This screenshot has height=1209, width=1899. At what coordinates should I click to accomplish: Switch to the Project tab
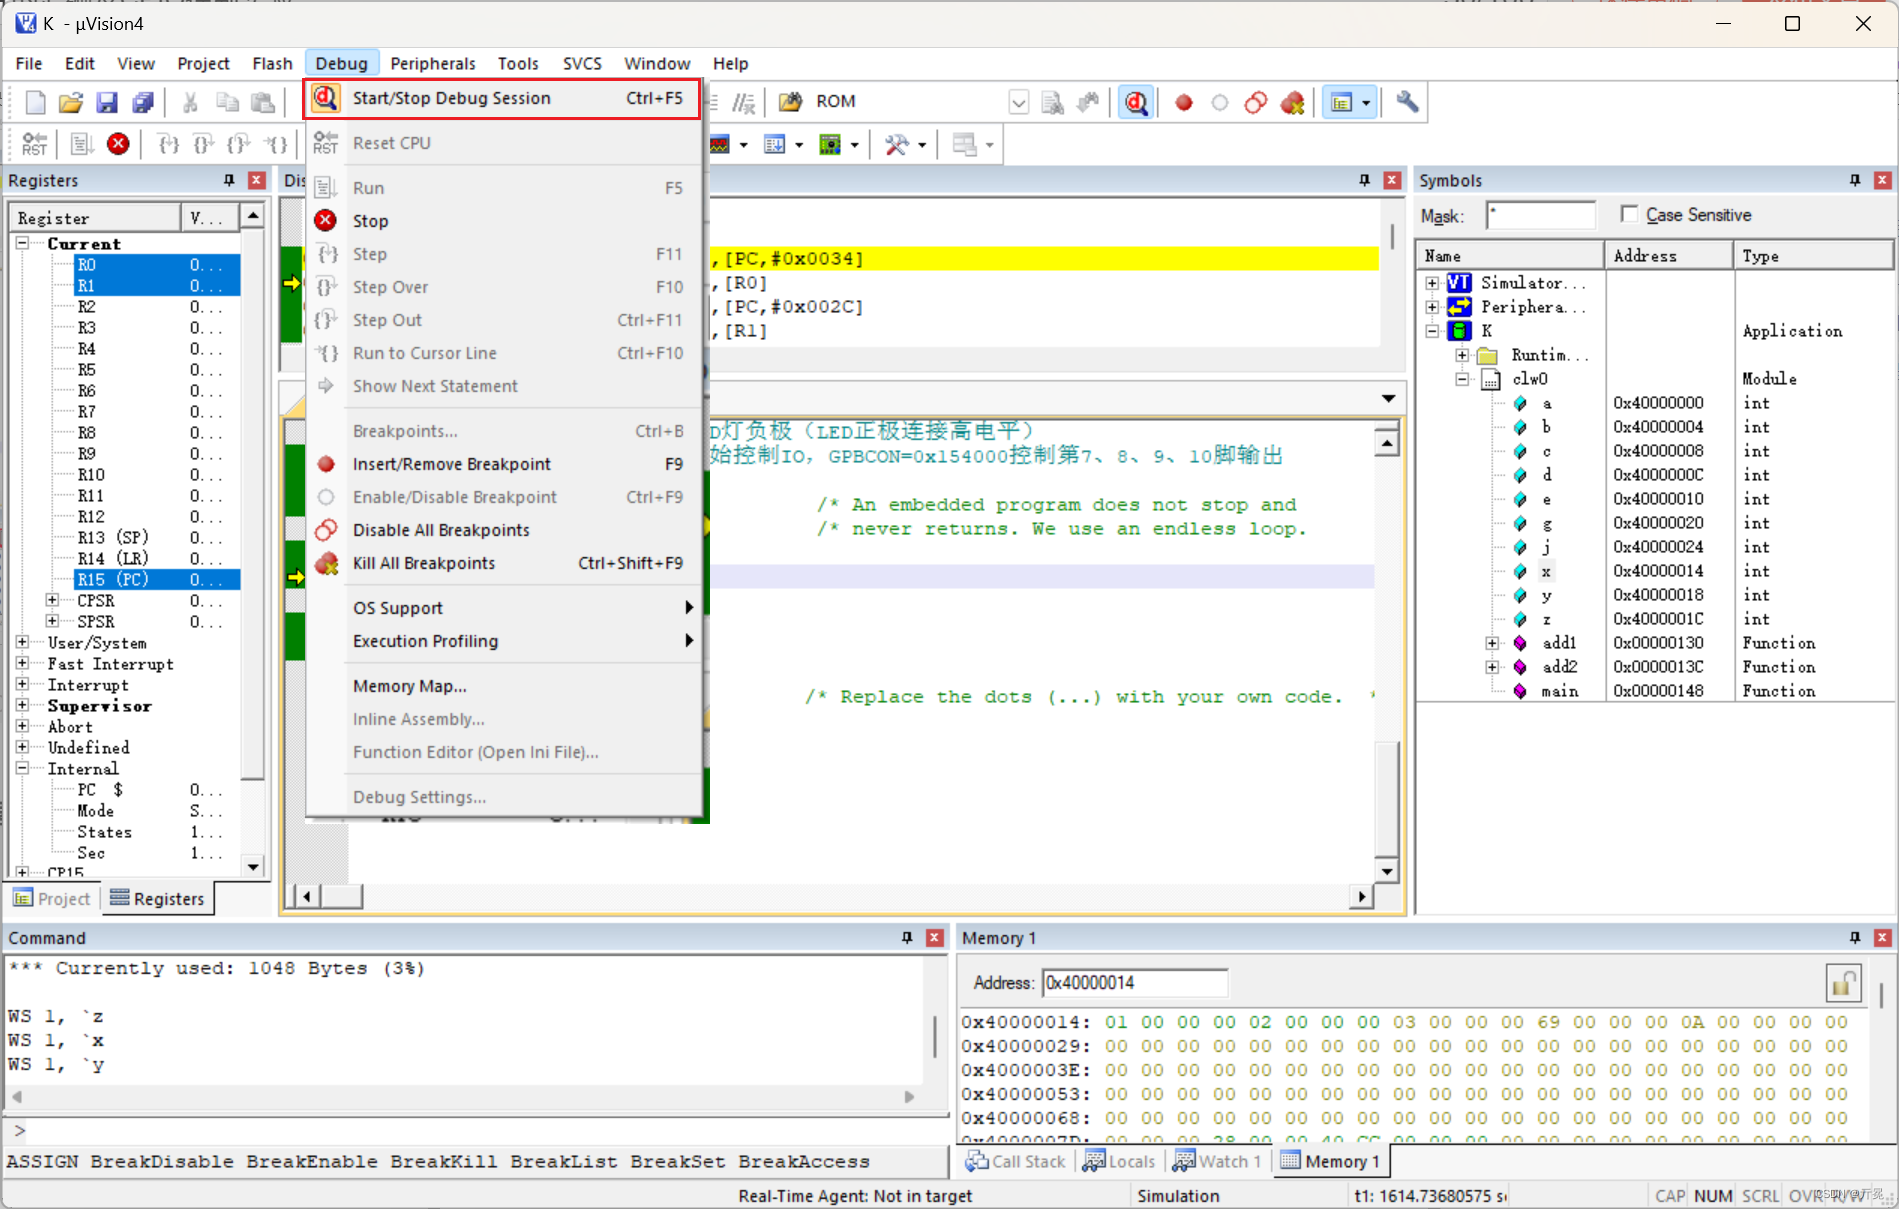point(52,899)
